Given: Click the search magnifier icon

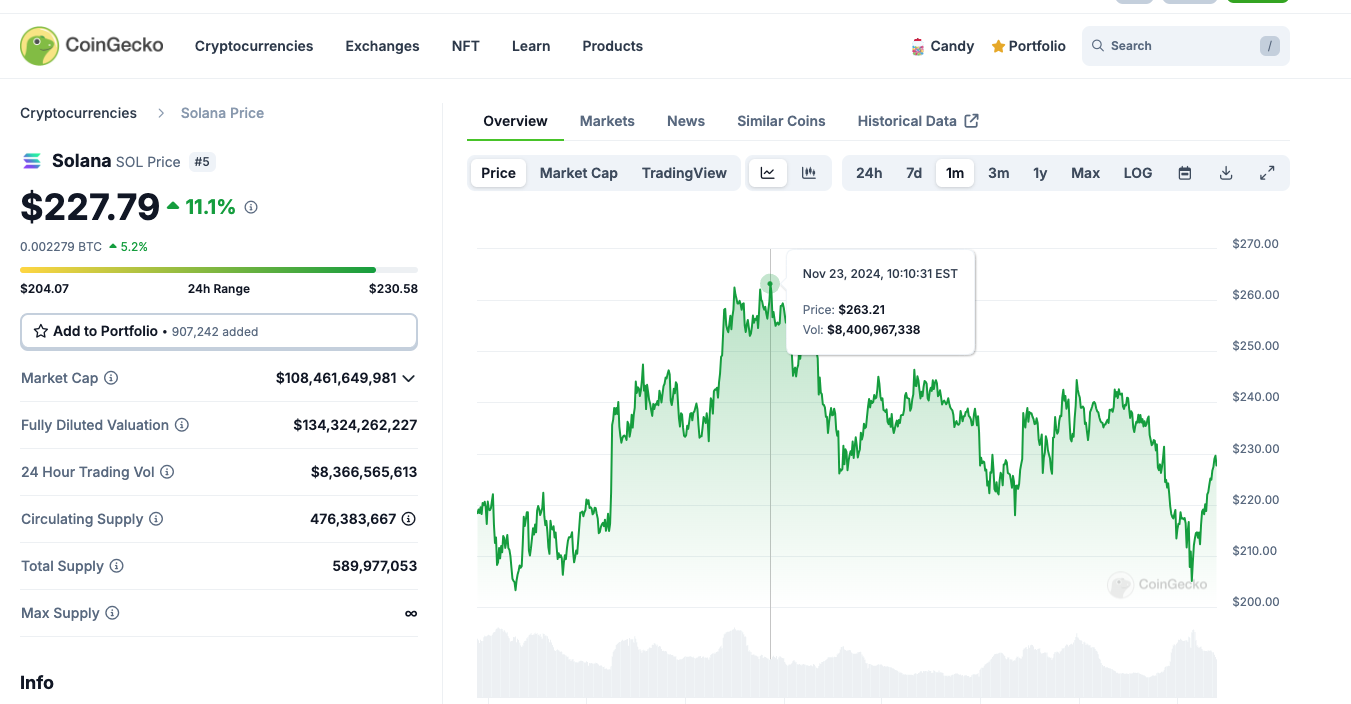Looking at the screenshot, I should (x=1097, y=46).
